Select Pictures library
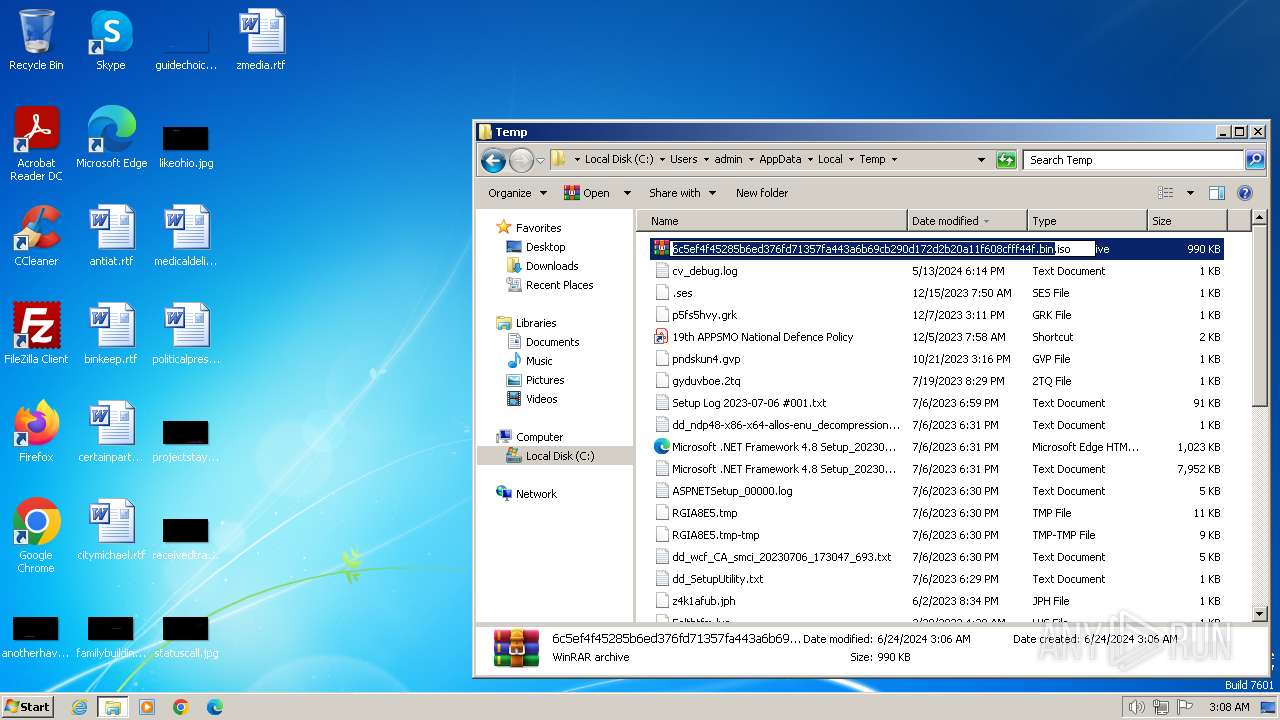The width and height of the screenshot is (1280, 720). (x=545, y=380)
